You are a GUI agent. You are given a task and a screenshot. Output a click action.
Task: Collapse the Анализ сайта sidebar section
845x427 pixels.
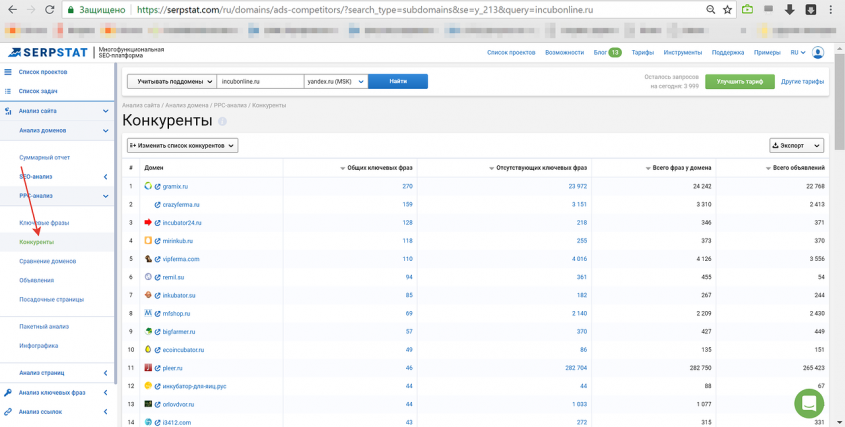tap(106, 111)
